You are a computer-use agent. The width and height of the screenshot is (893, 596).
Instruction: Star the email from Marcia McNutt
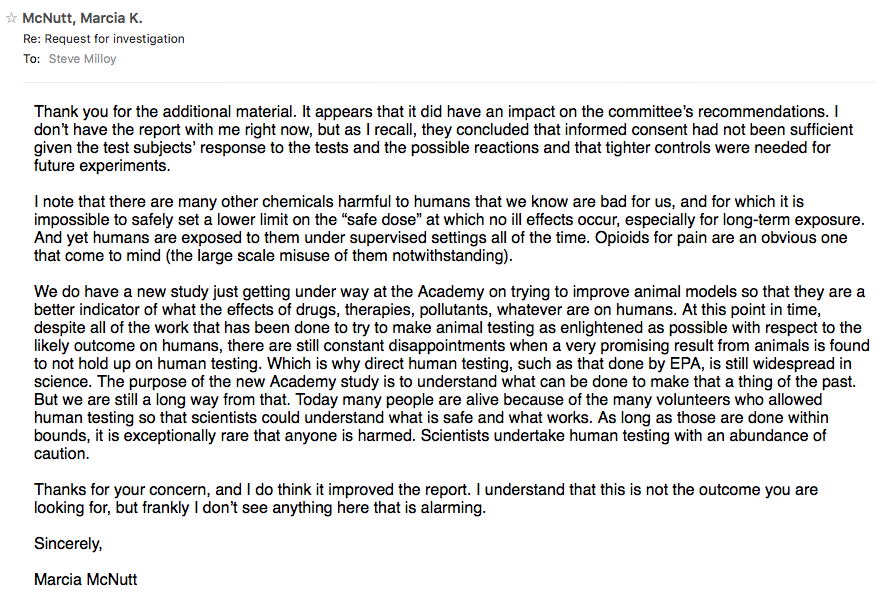coord(11,19)
